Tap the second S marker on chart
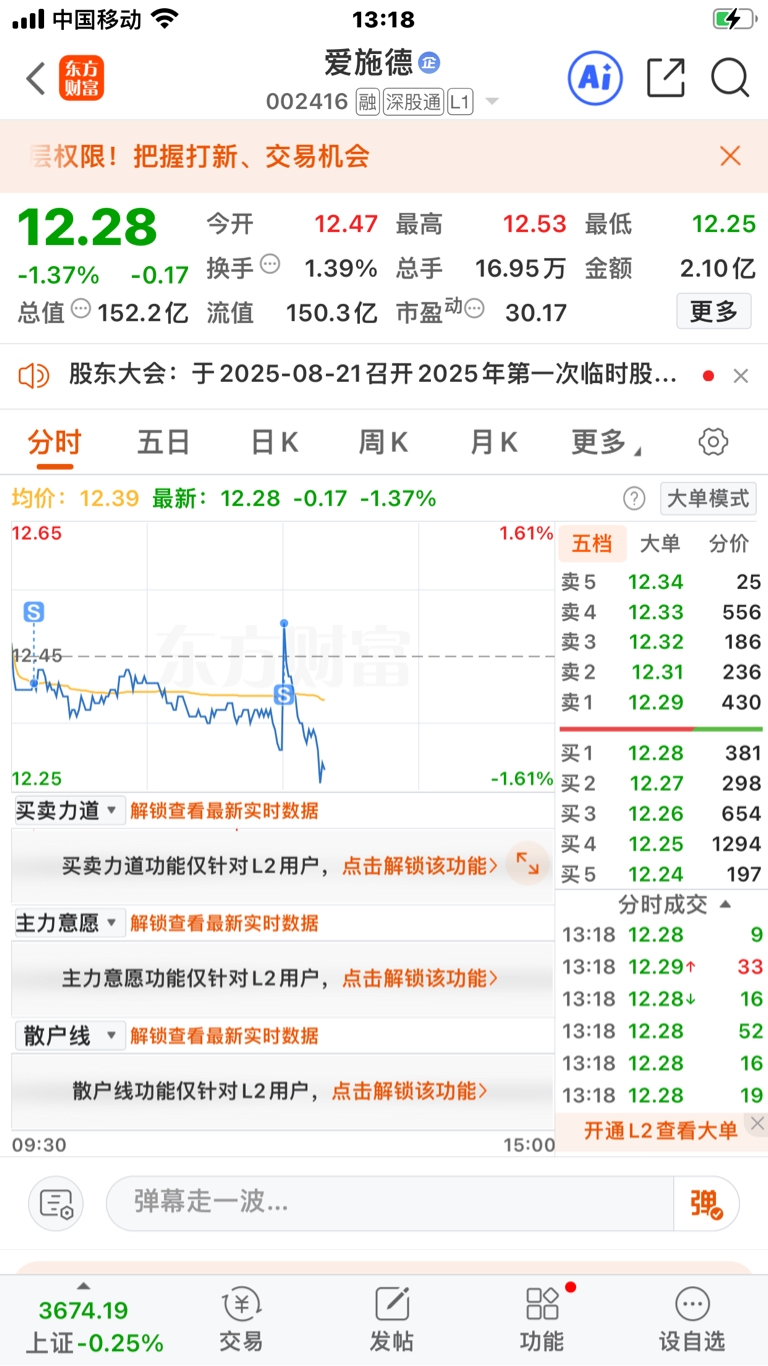This screenshot has height=1366, width=768. (x=285, y=694)
